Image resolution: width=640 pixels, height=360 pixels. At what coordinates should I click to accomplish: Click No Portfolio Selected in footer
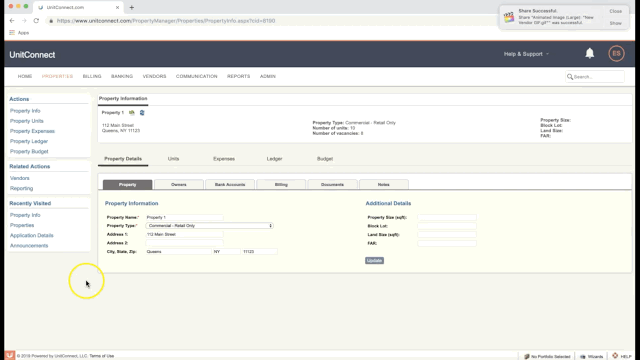[x=547, y=356]
